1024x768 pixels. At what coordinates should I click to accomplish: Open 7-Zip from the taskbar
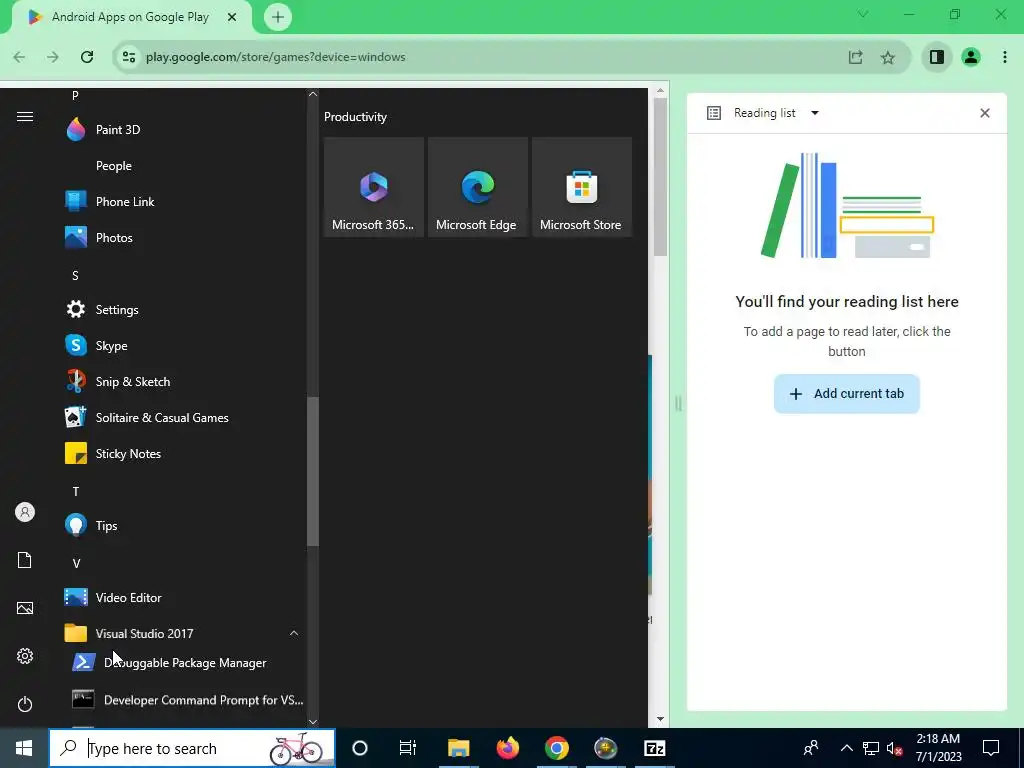tap(654, 748)
